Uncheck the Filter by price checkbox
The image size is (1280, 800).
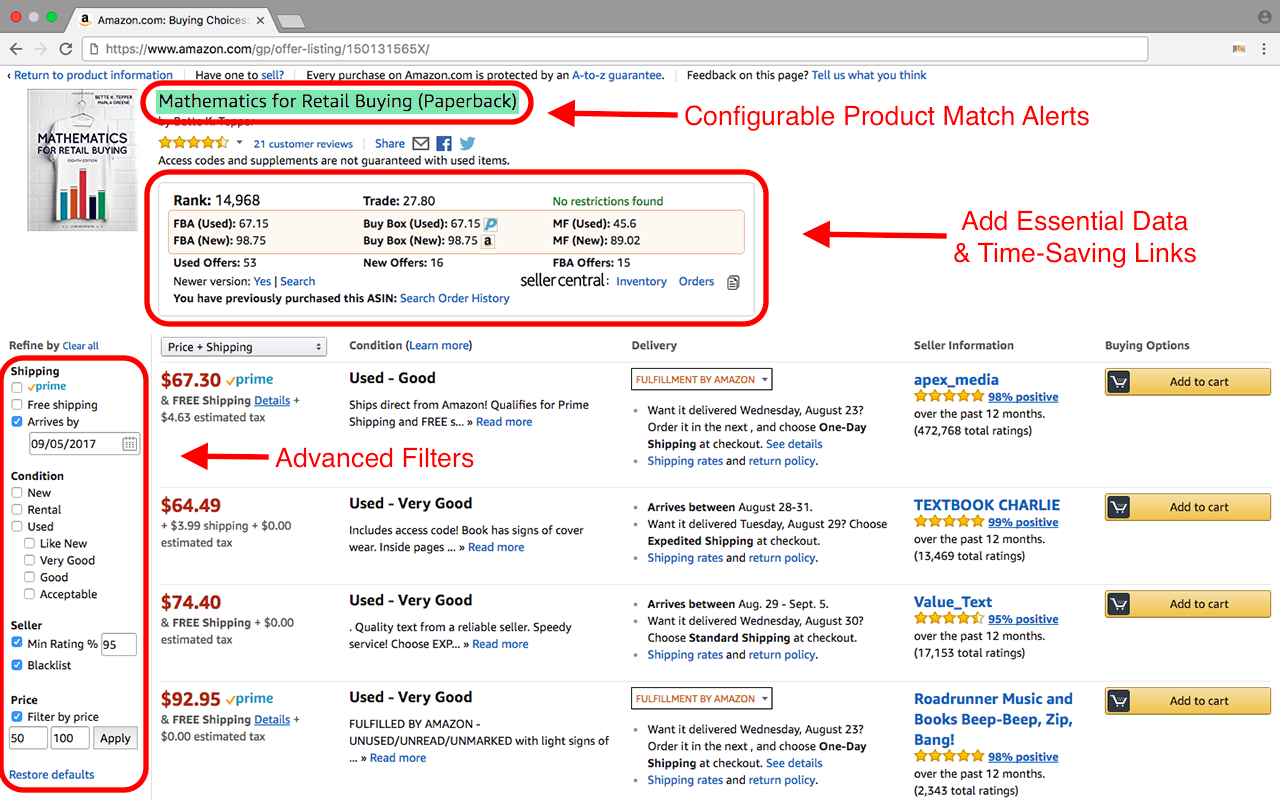click(17, 717)
